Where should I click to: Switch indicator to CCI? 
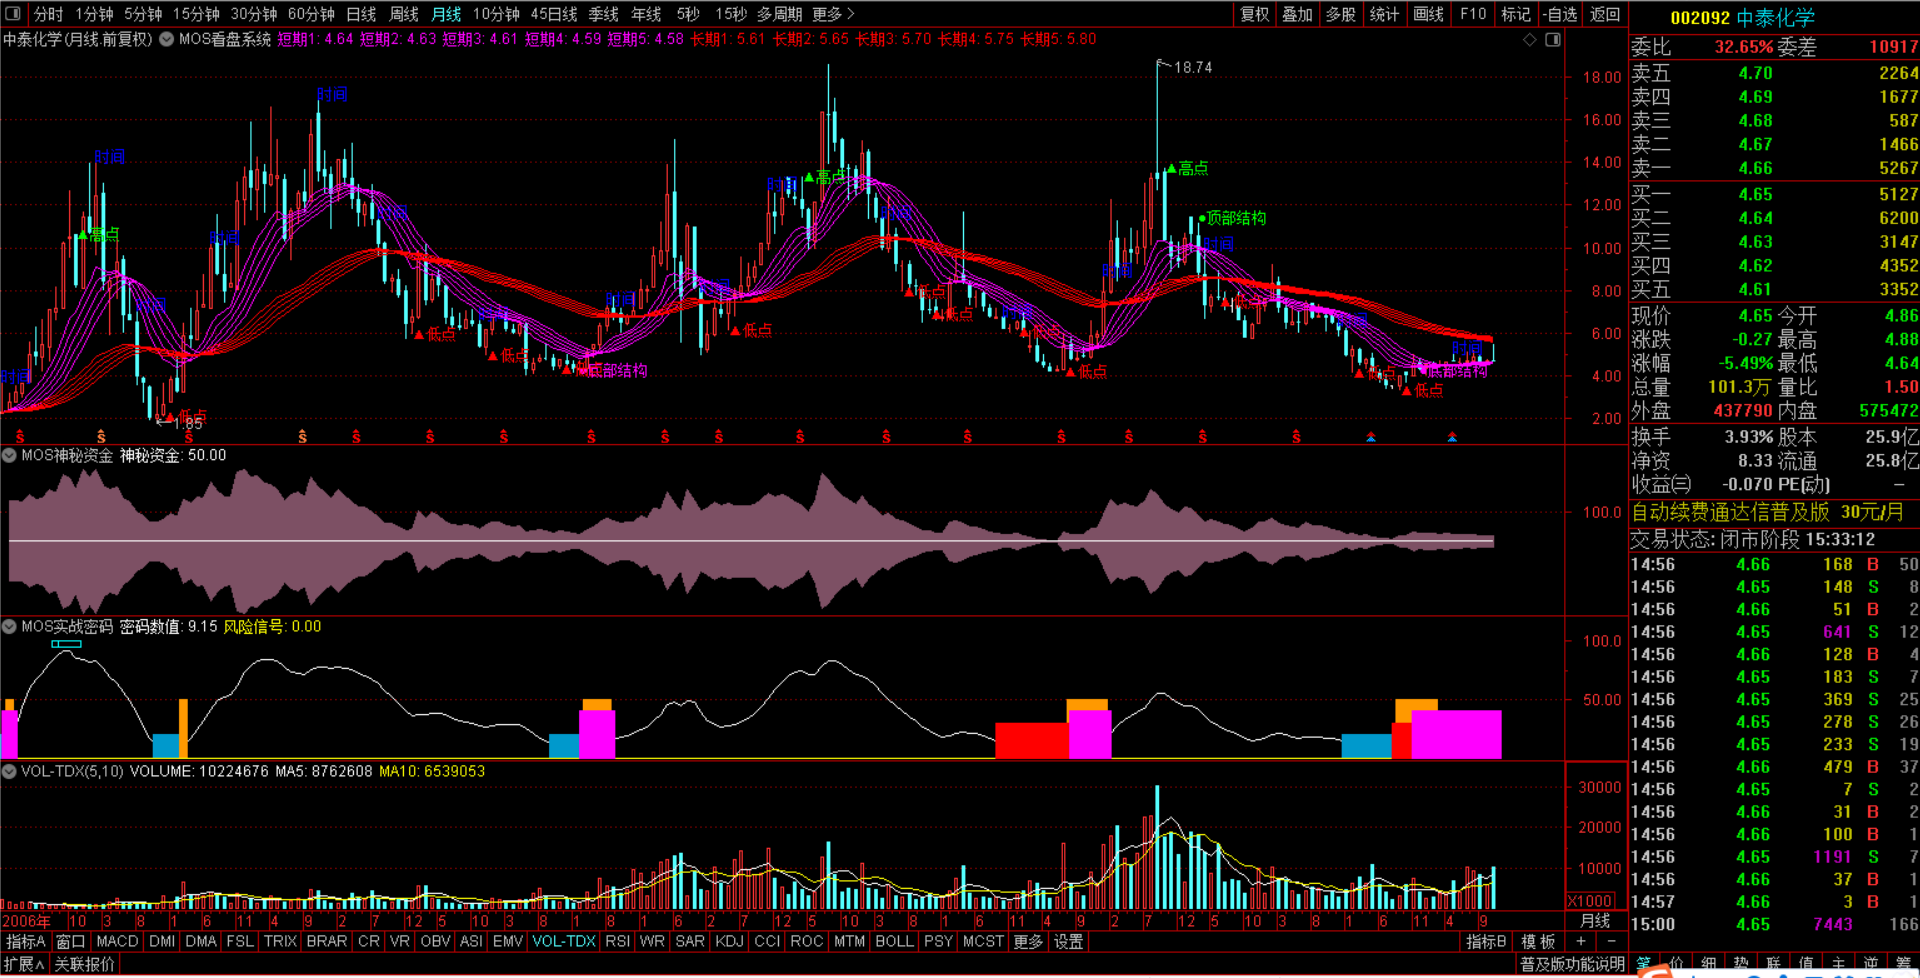(x=767, y=942)
